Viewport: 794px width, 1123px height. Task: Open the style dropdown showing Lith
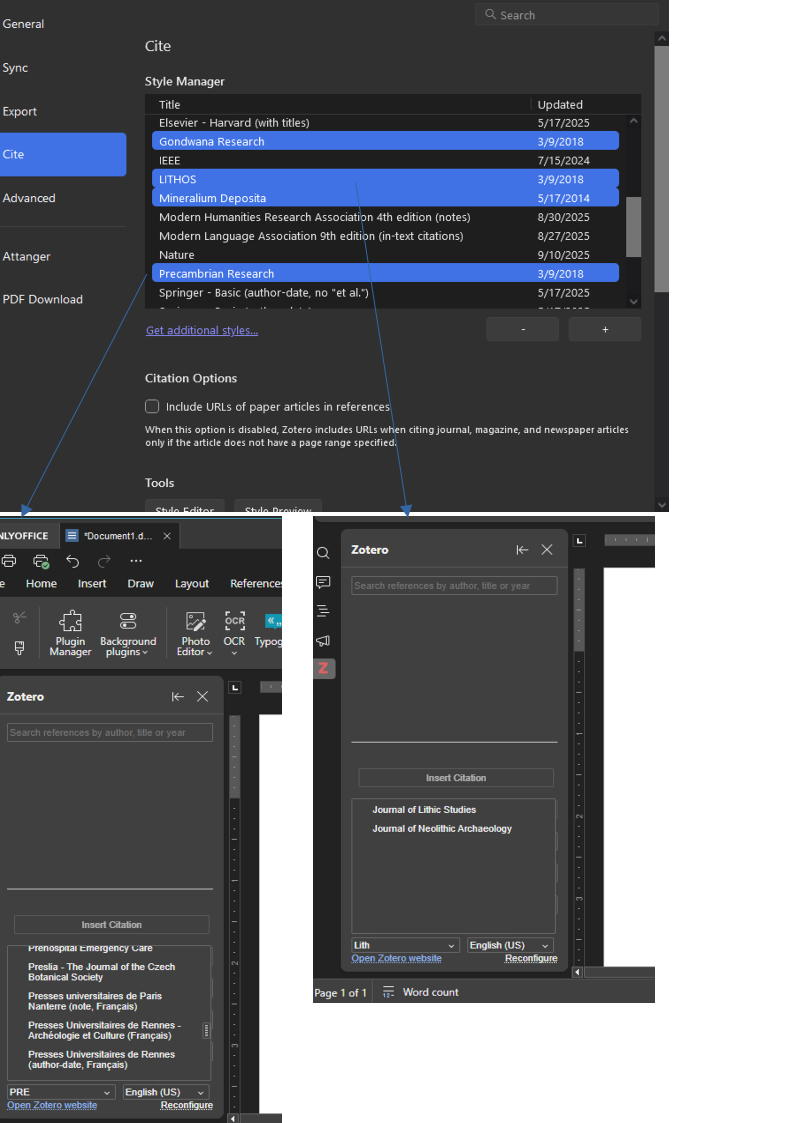click(x=405, y=945)
